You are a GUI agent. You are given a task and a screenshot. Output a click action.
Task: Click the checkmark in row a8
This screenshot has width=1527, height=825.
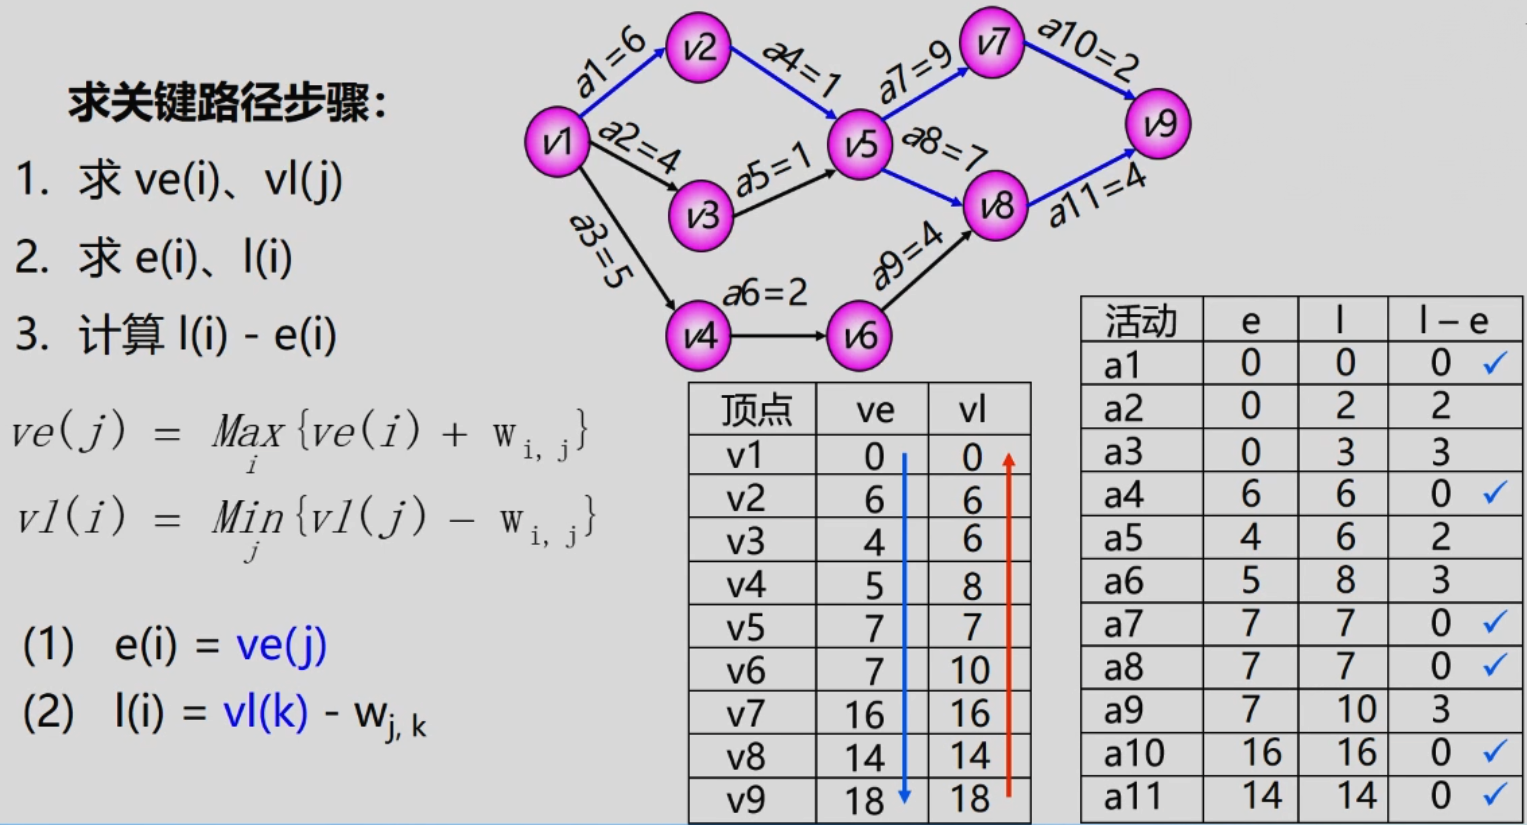(x=1495, y=664)
